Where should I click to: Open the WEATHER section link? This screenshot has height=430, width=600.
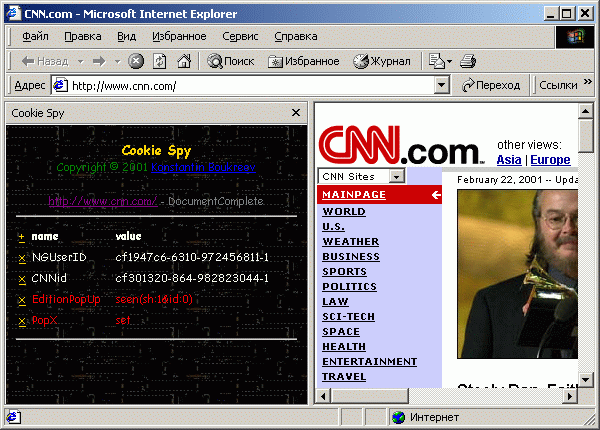tap(351, 241)
